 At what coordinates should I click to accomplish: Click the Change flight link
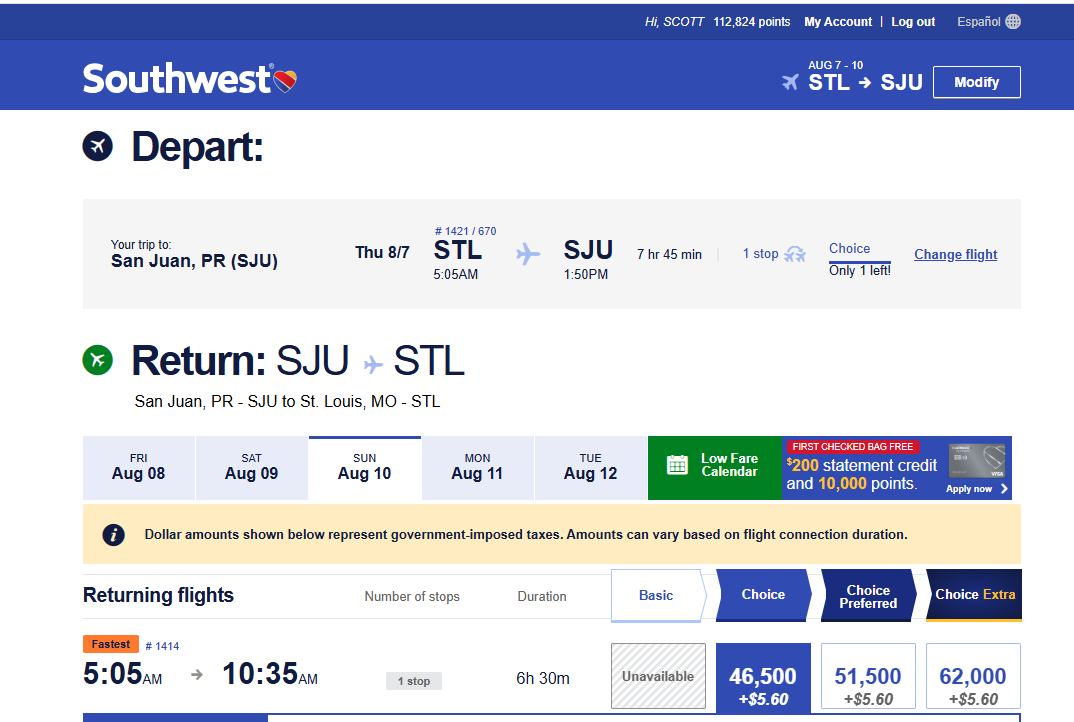point(955,254)
